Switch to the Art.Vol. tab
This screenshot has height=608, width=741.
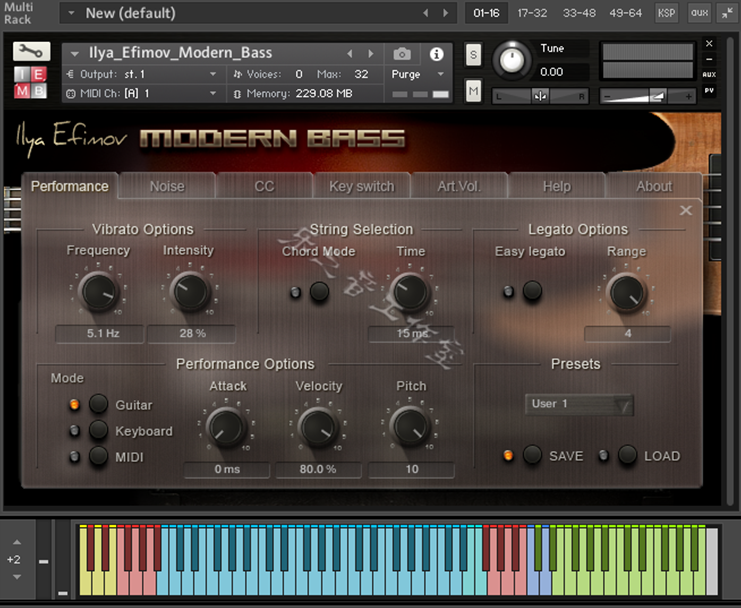(459, 187)
